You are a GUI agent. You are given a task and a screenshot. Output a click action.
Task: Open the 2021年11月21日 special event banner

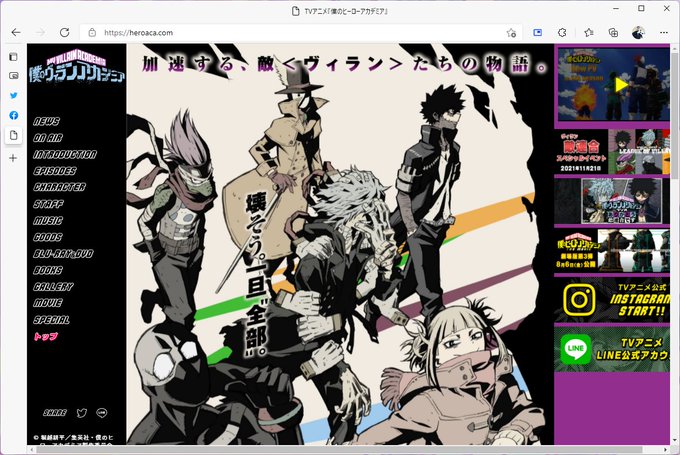[612, 152]
